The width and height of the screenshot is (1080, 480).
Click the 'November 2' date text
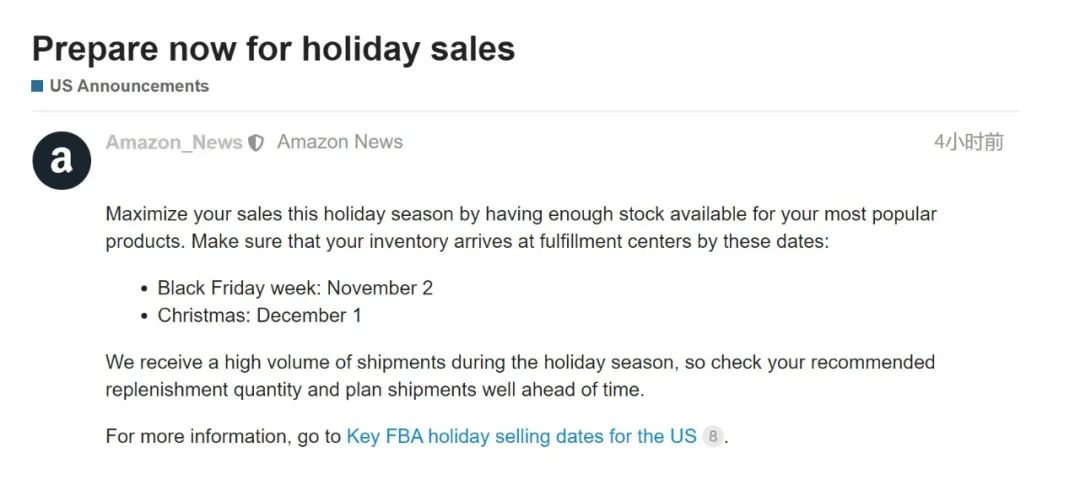pos(380,288)
